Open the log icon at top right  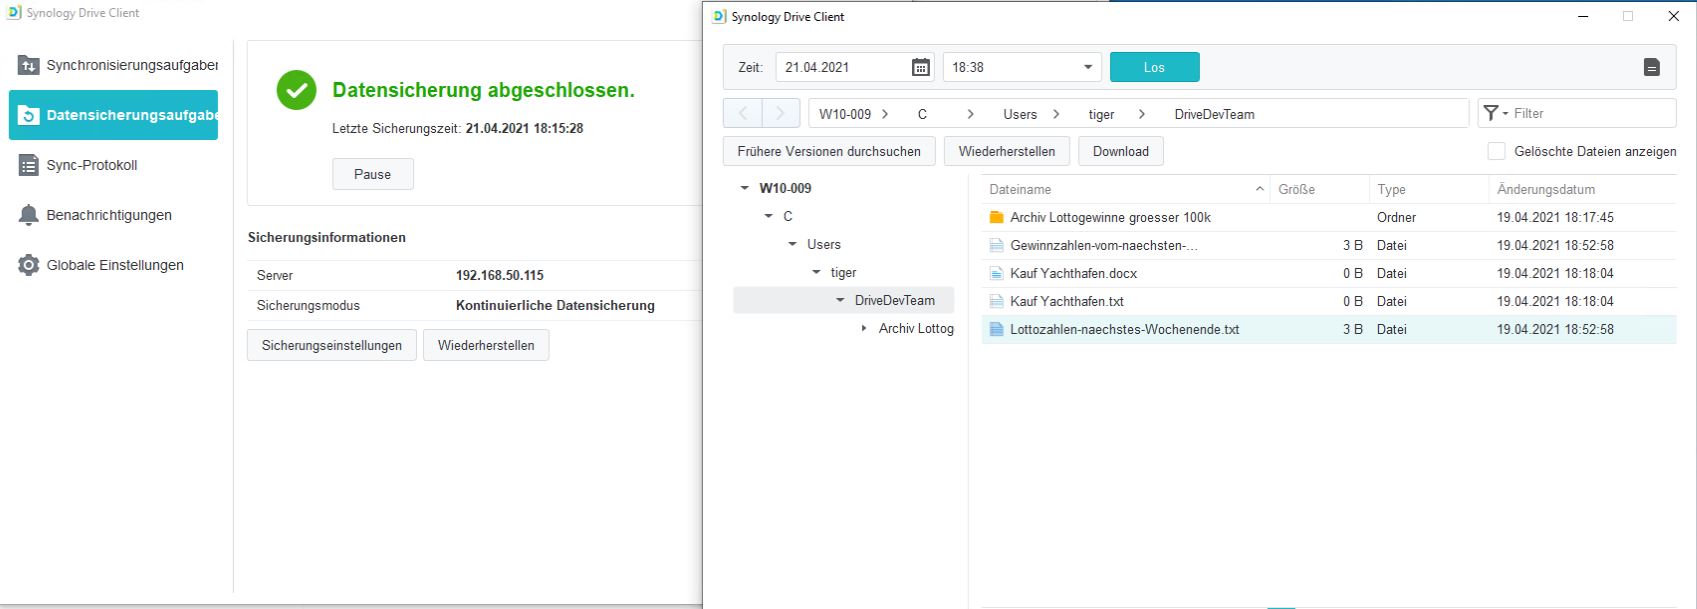pos(1651,67)
